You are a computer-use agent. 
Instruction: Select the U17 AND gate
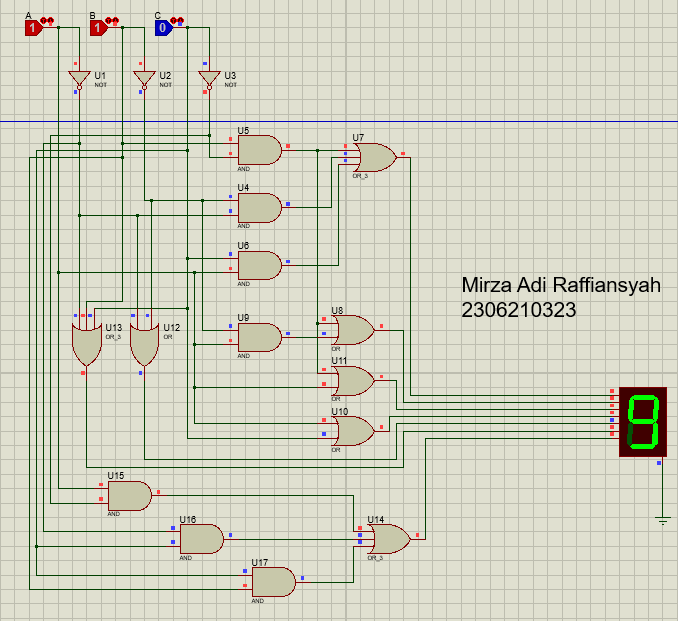(x=273, y=582)
